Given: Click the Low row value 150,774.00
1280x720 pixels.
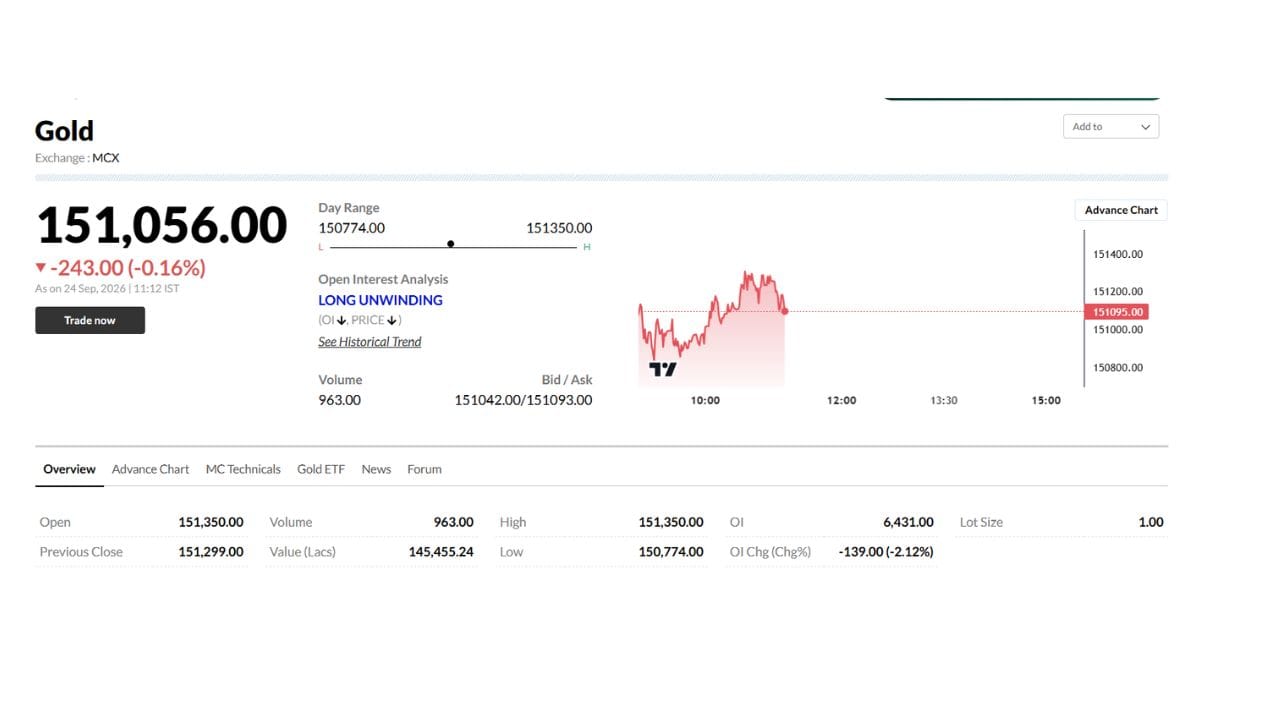Looking at the screenshot, I should pyautogui.click(x=671, y=552).
